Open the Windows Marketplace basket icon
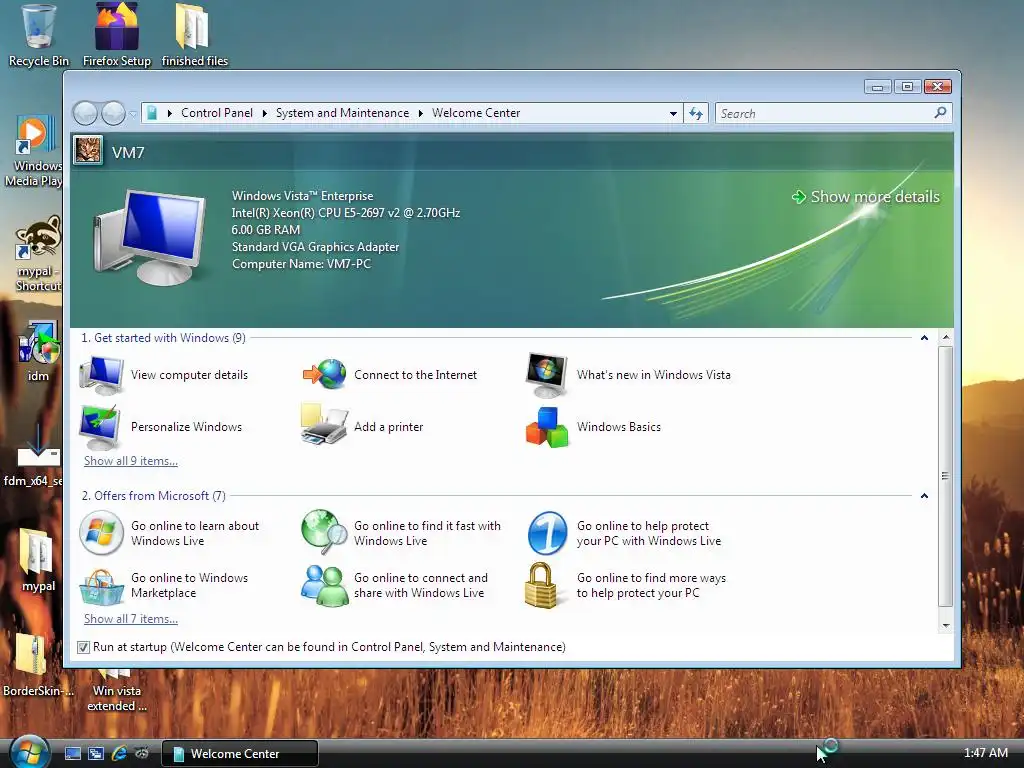The width and height of the screenshot is (1024, 768). tap(101, 586)
